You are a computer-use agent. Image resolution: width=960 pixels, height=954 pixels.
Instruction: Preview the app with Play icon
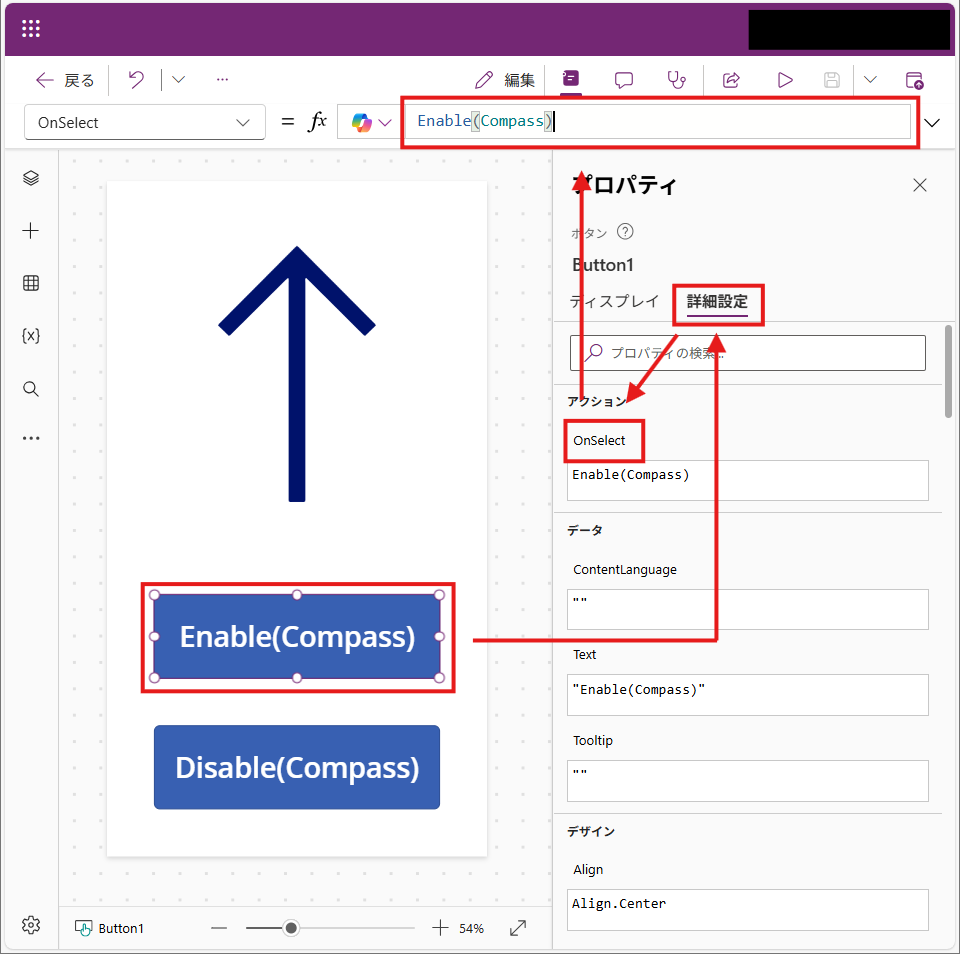785,80
